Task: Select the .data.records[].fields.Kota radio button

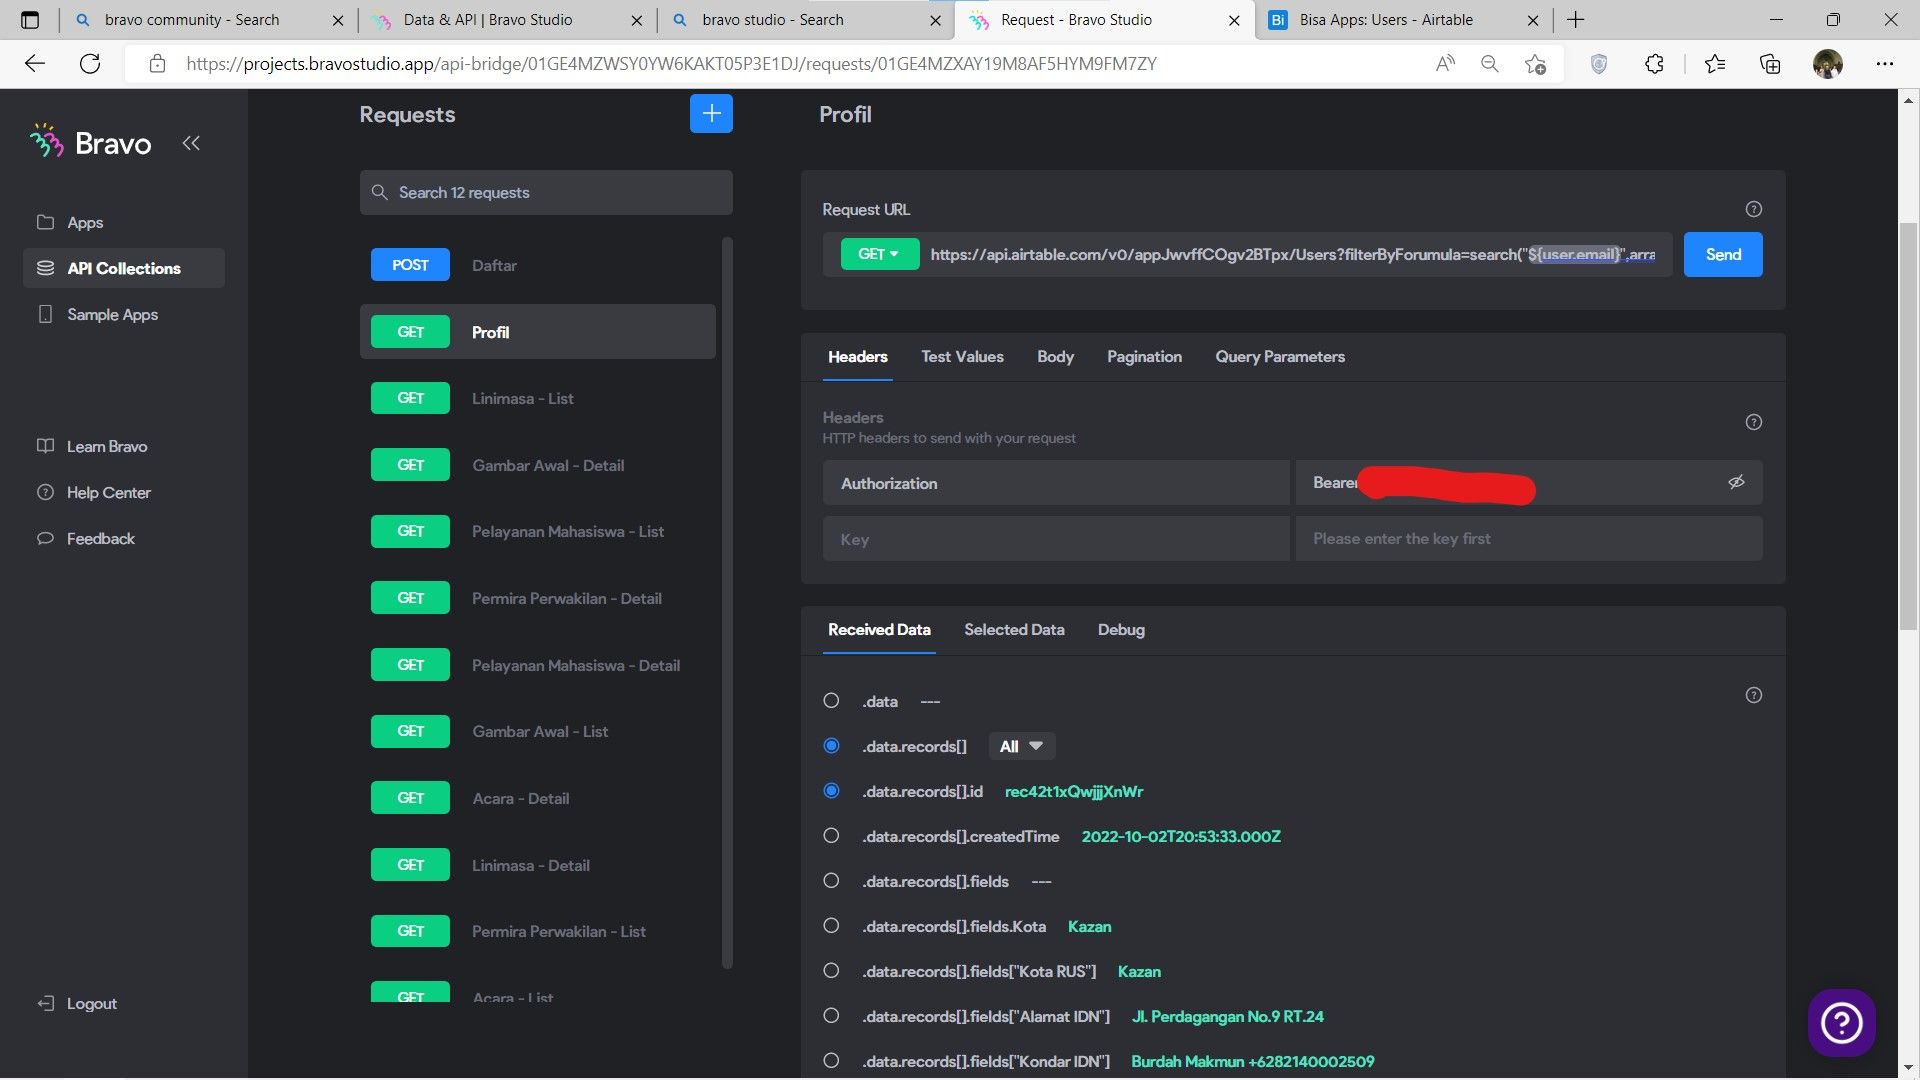Action: pos(831,926)
